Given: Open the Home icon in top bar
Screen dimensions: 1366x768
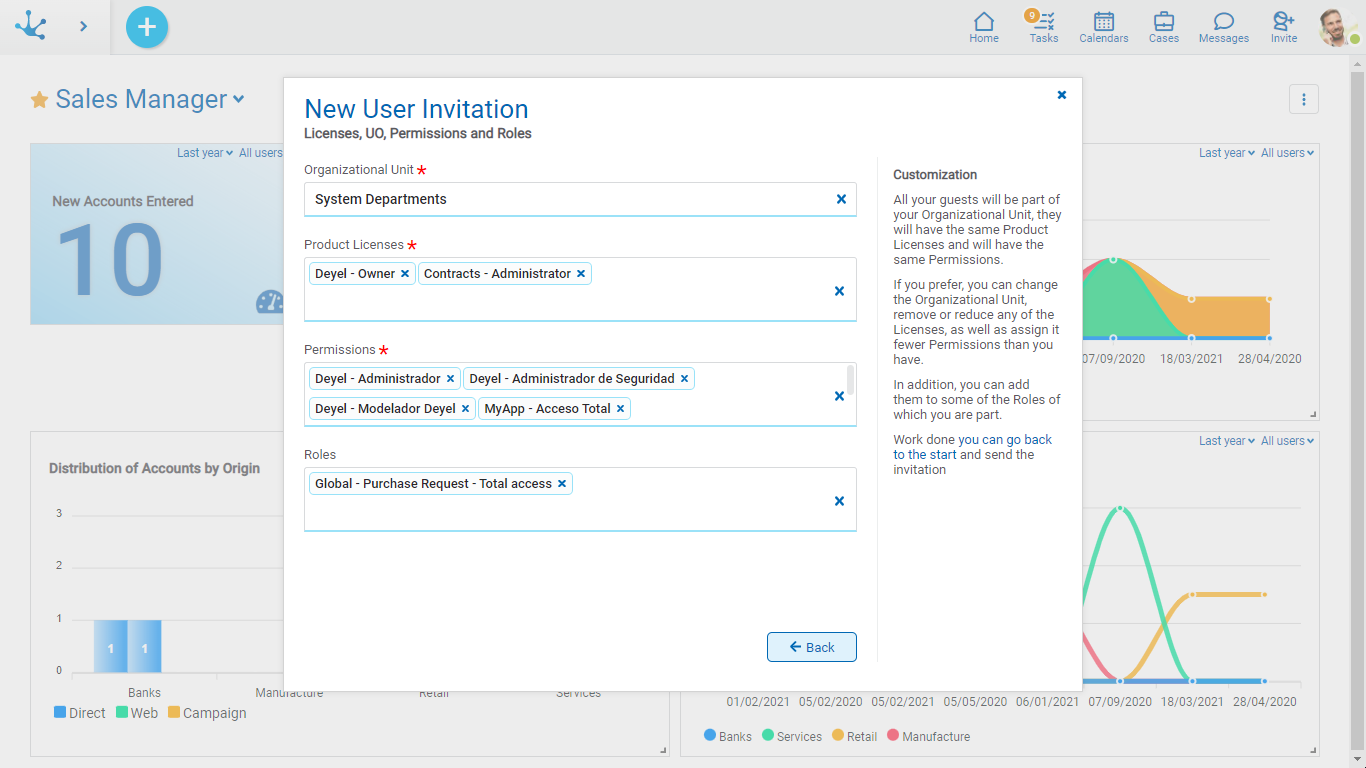Looking at the screenshot, I should coord(983,27).
